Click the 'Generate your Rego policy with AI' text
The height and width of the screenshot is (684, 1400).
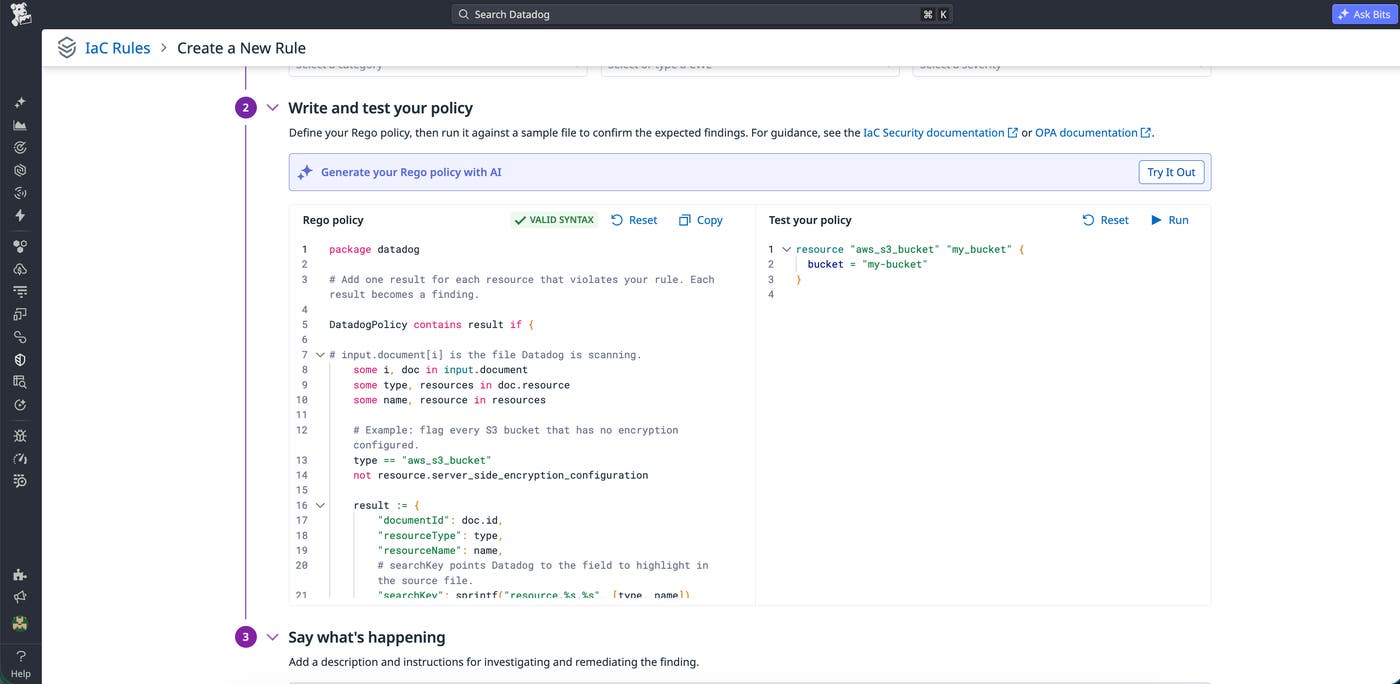click(x=411, y=172)
